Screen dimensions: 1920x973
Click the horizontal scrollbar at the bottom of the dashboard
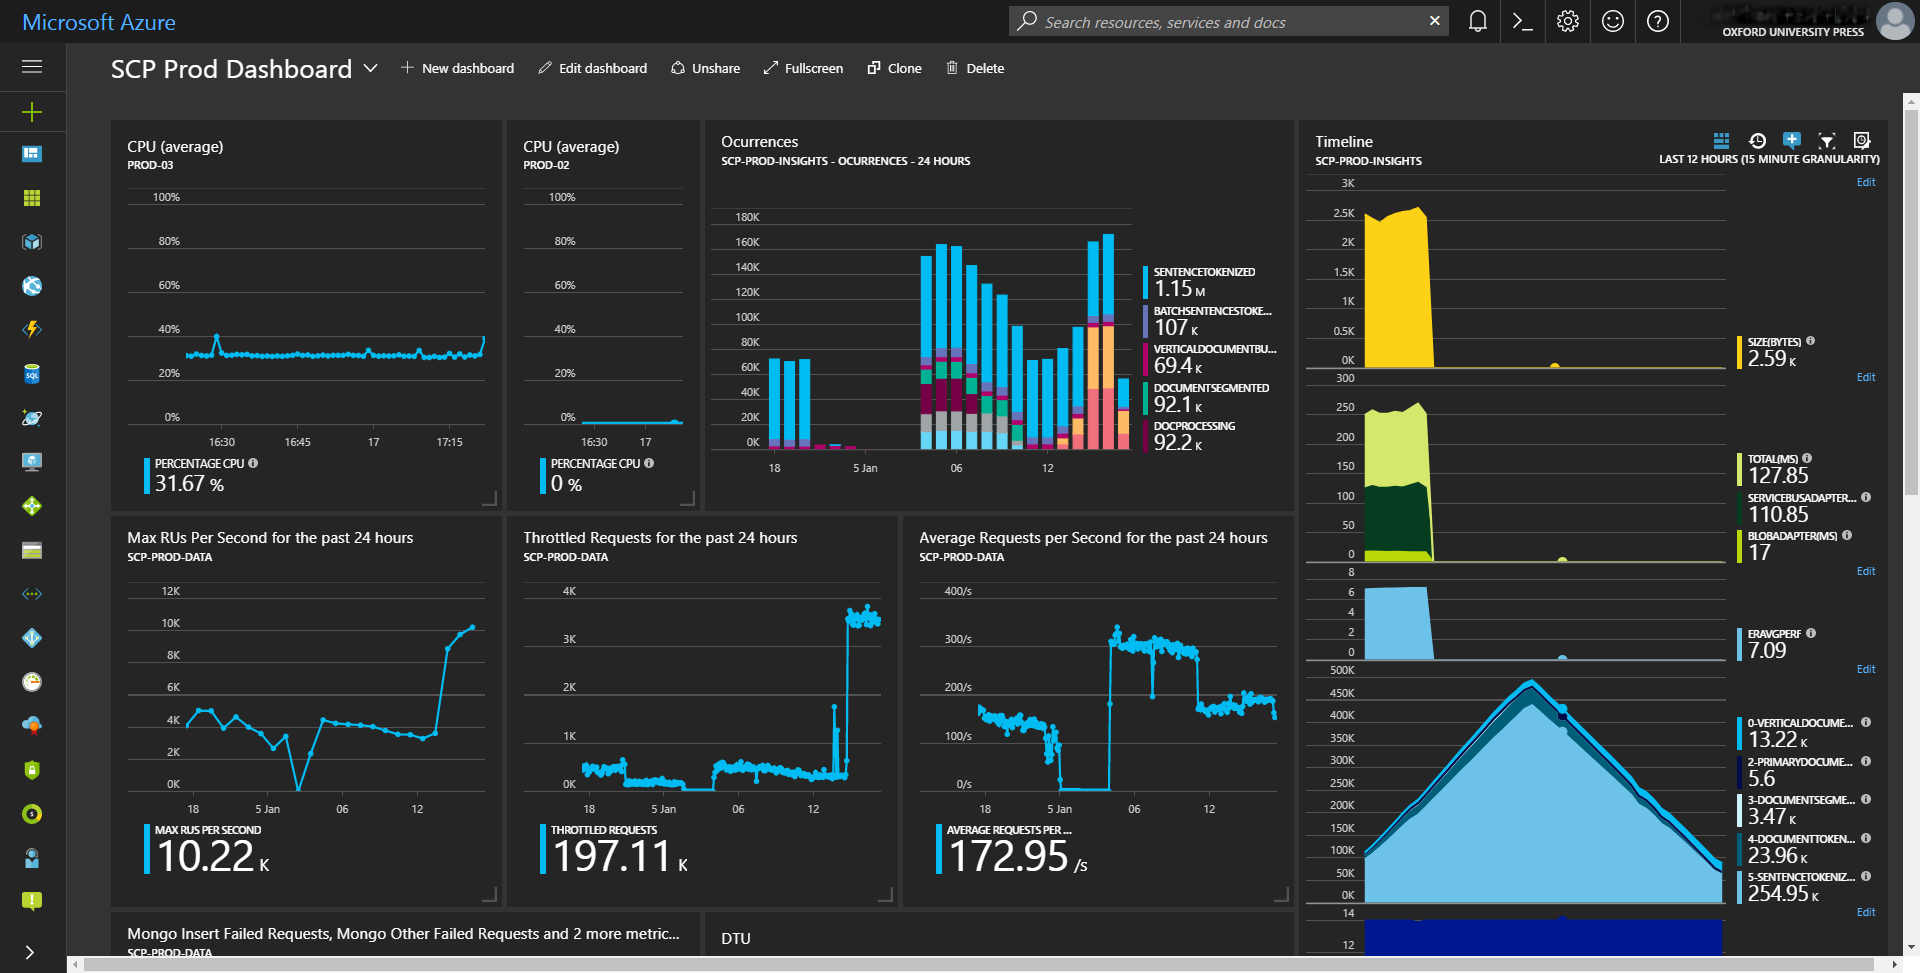pos(980,965)
